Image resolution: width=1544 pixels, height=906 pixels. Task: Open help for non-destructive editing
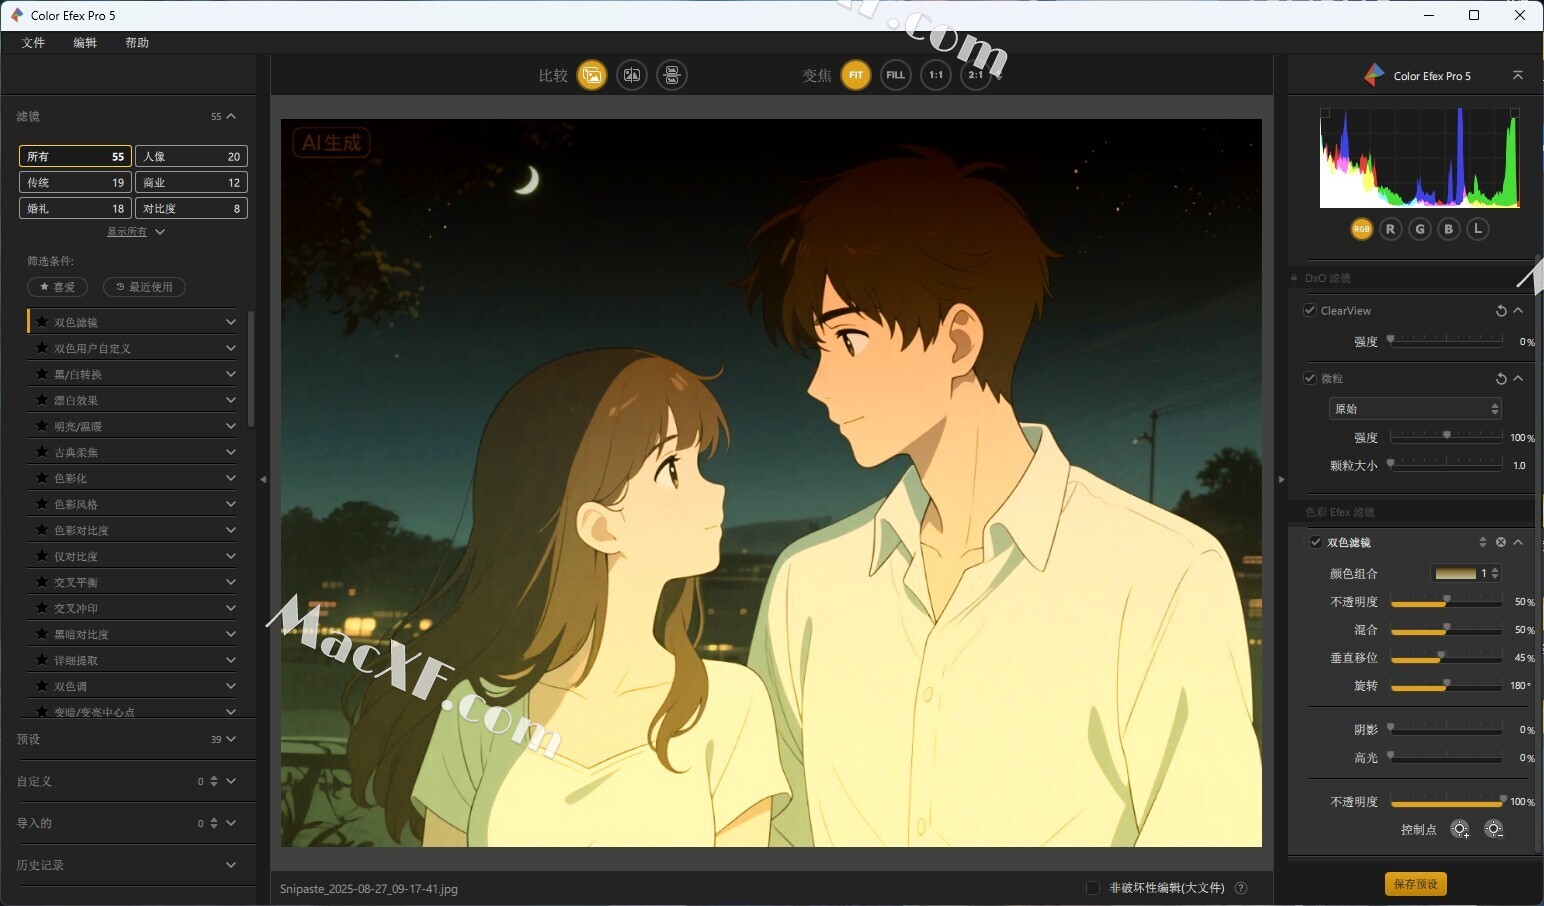click(1241, 888)
